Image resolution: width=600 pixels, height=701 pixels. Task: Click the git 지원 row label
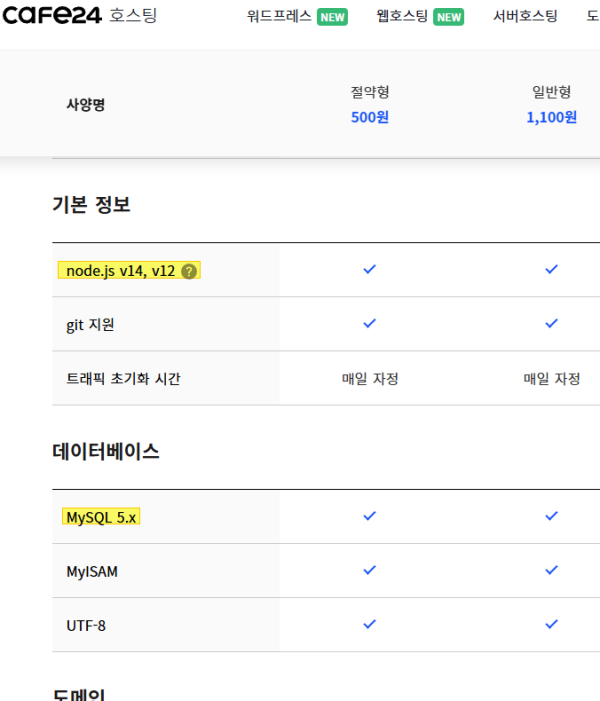click(97, 324)
